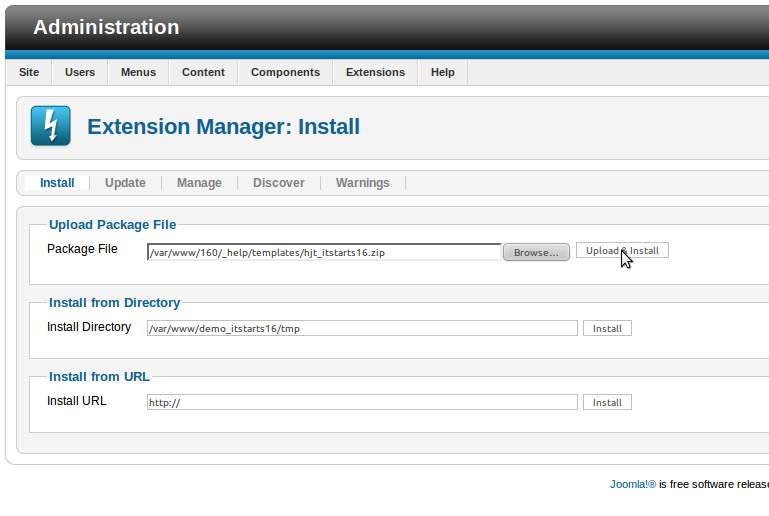769x516 pixels.
Task: Switch to the Update tab
Action: point(125,183)
